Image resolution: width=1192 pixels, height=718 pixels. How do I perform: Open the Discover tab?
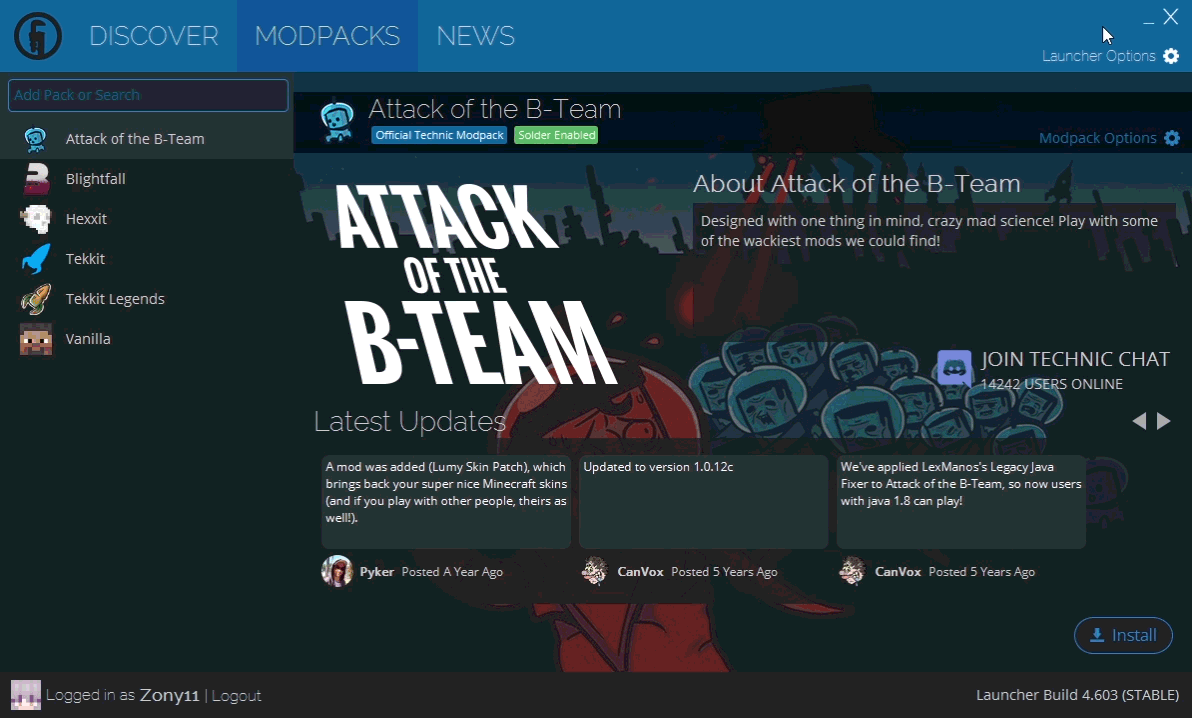point(154,36)
